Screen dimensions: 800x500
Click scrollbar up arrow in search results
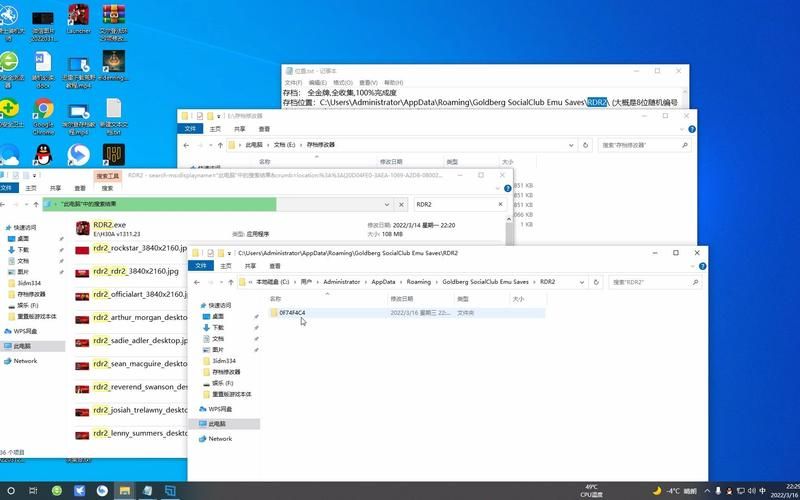509,220
